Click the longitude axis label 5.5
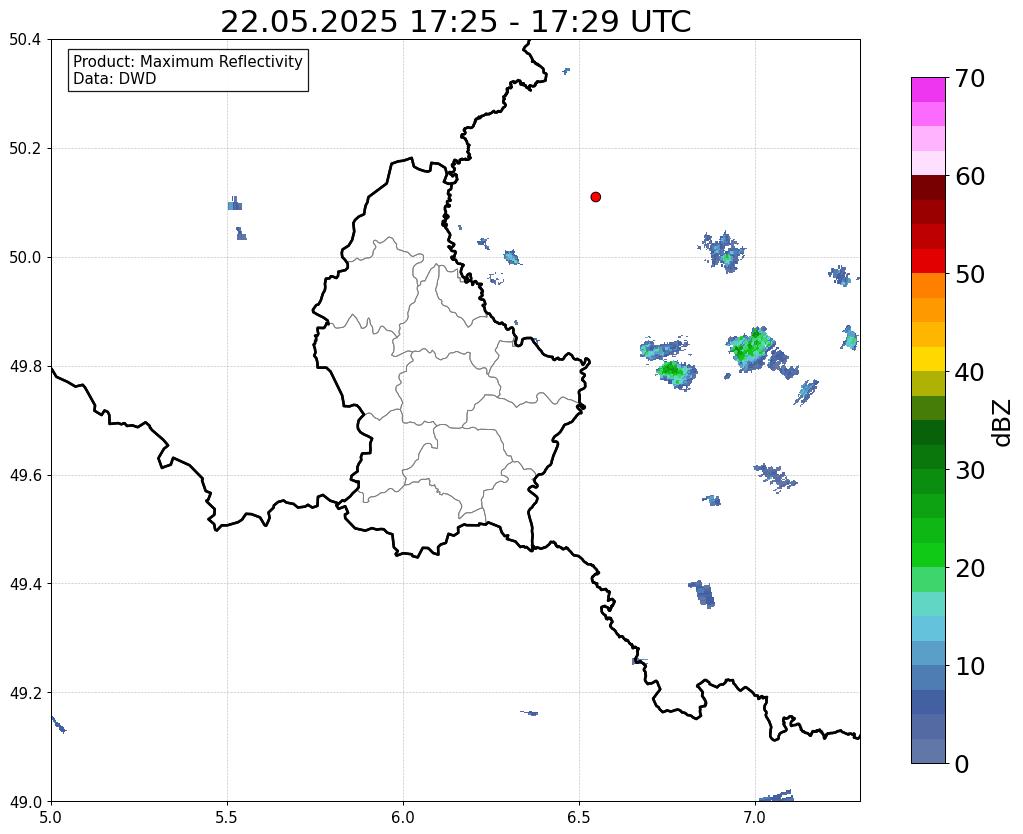Image resolution: width=1023 pixels, height=834 pixels. pos(227,817)
